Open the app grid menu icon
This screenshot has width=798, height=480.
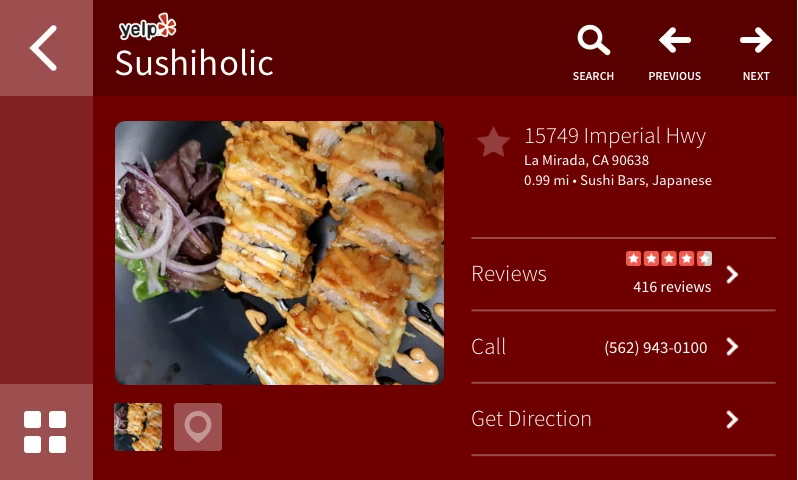[45, 432]
